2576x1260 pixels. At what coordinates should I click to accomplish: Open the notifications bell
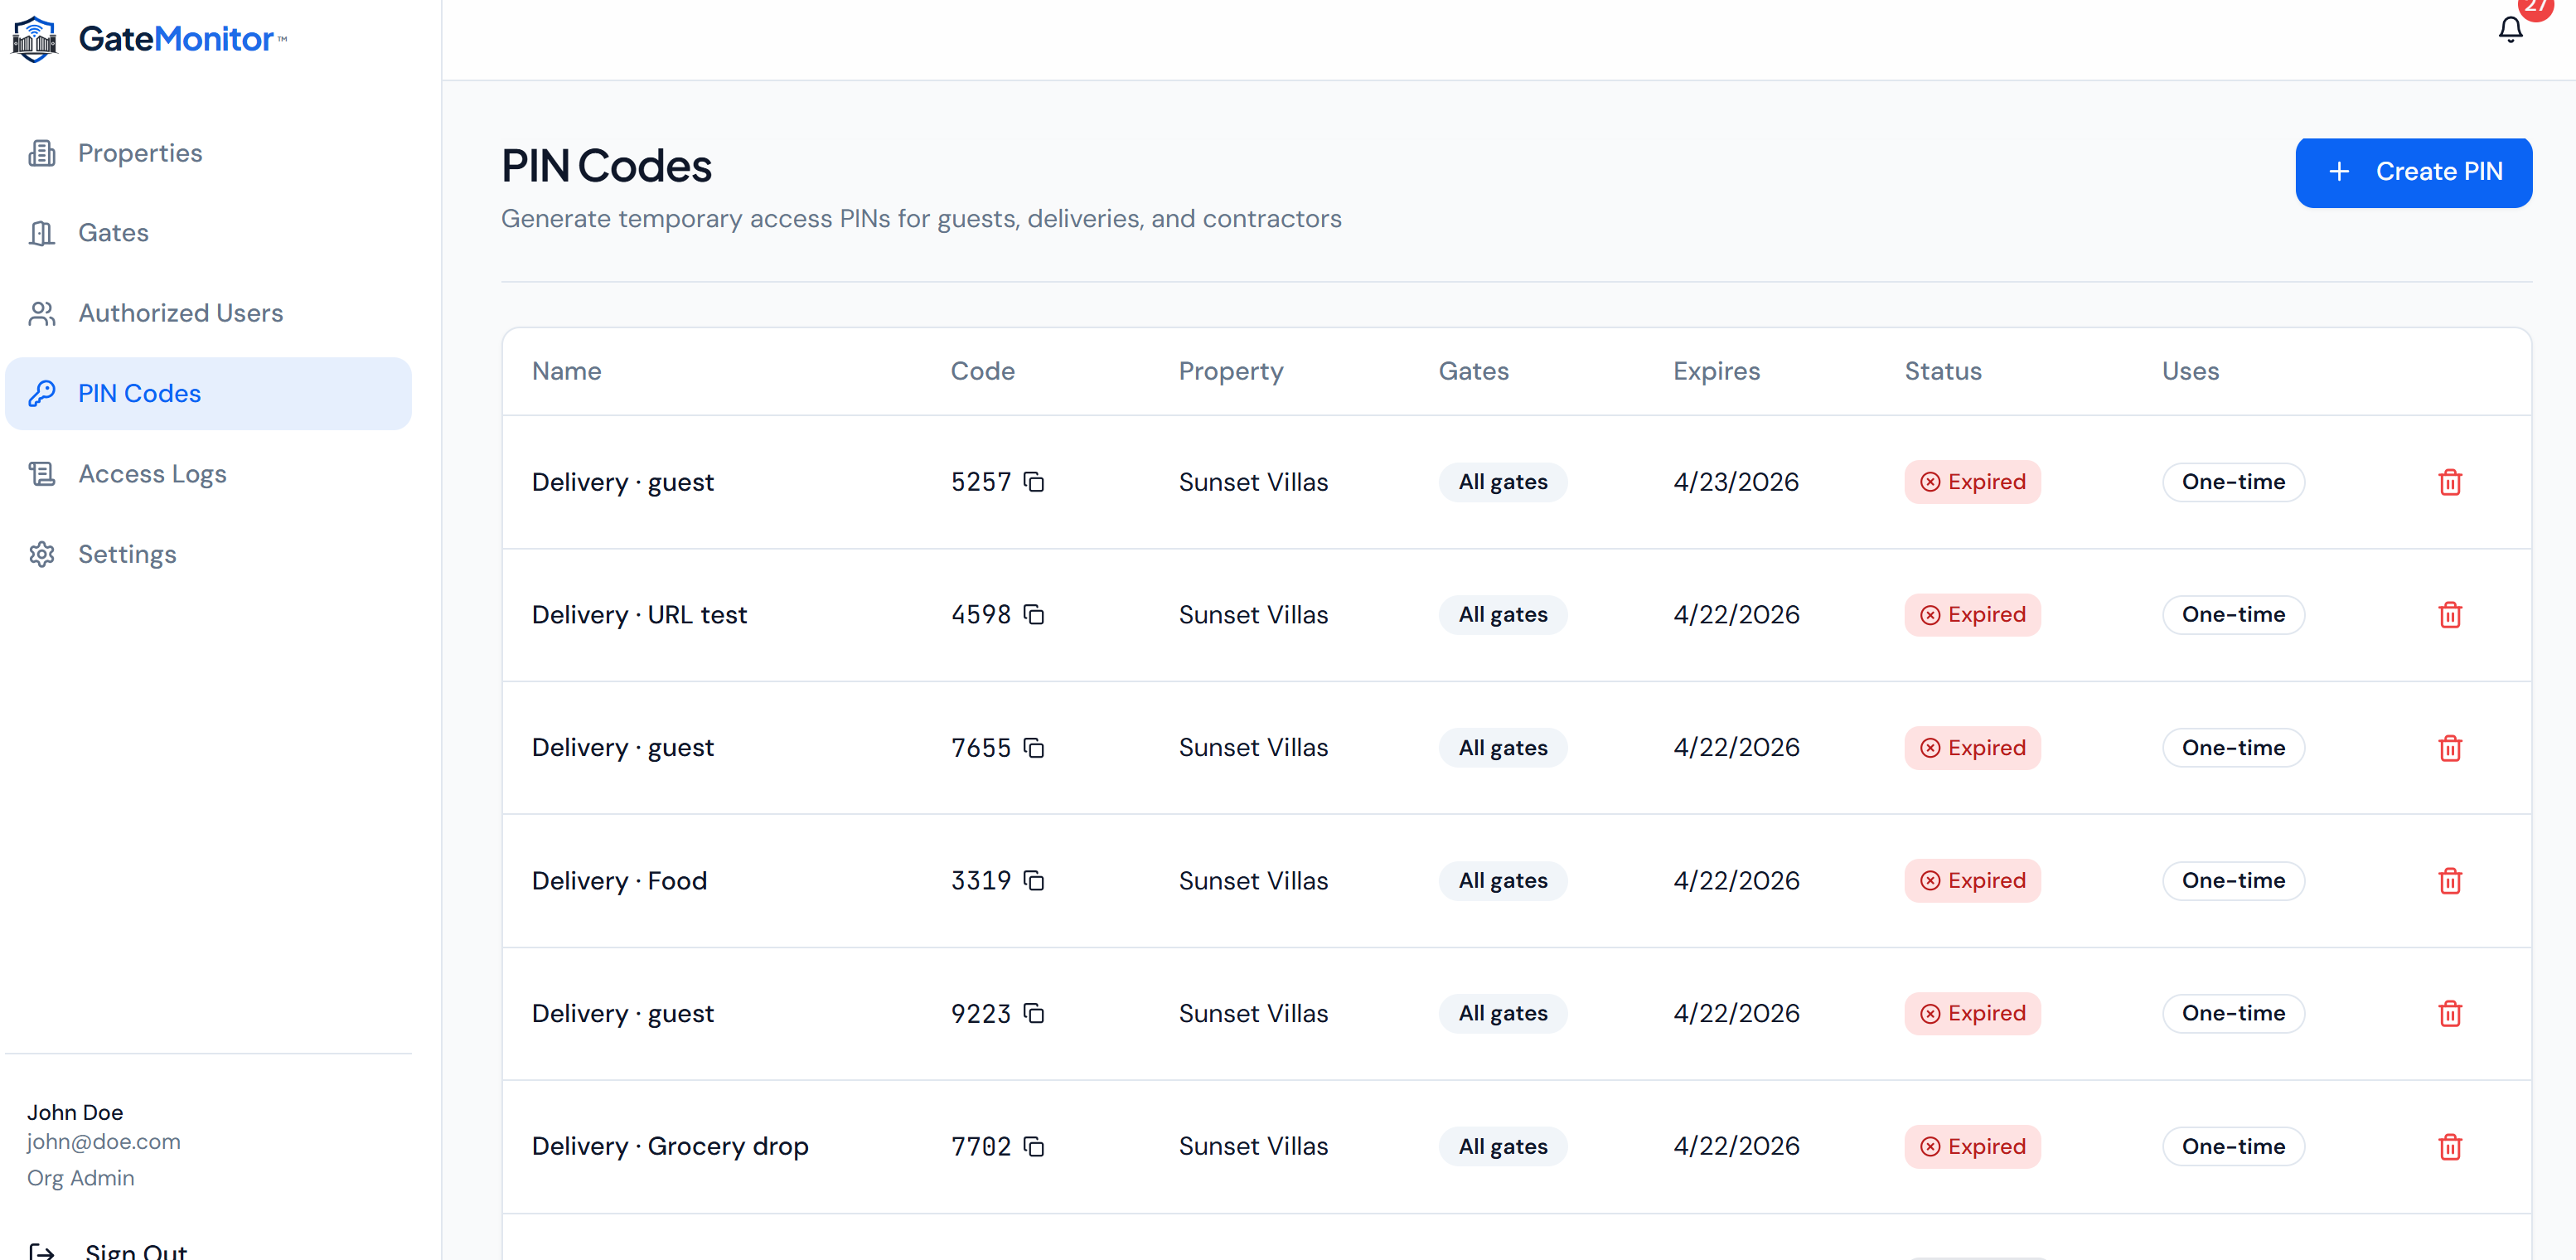[x=2510, y=30]
